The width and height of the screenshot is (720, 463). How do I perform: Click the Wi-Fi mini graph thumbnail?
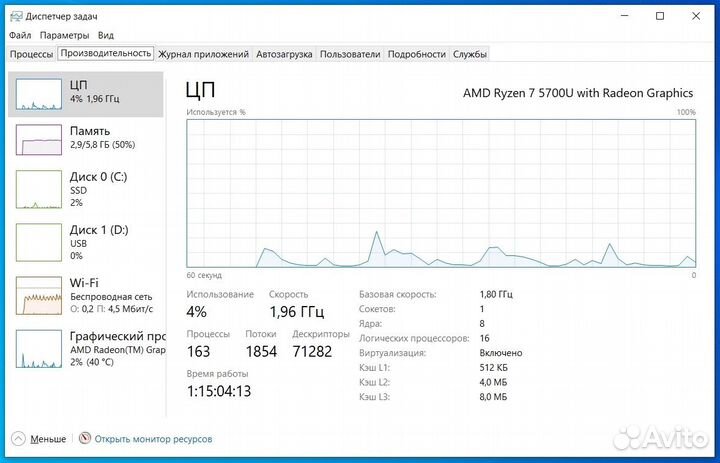39,295
